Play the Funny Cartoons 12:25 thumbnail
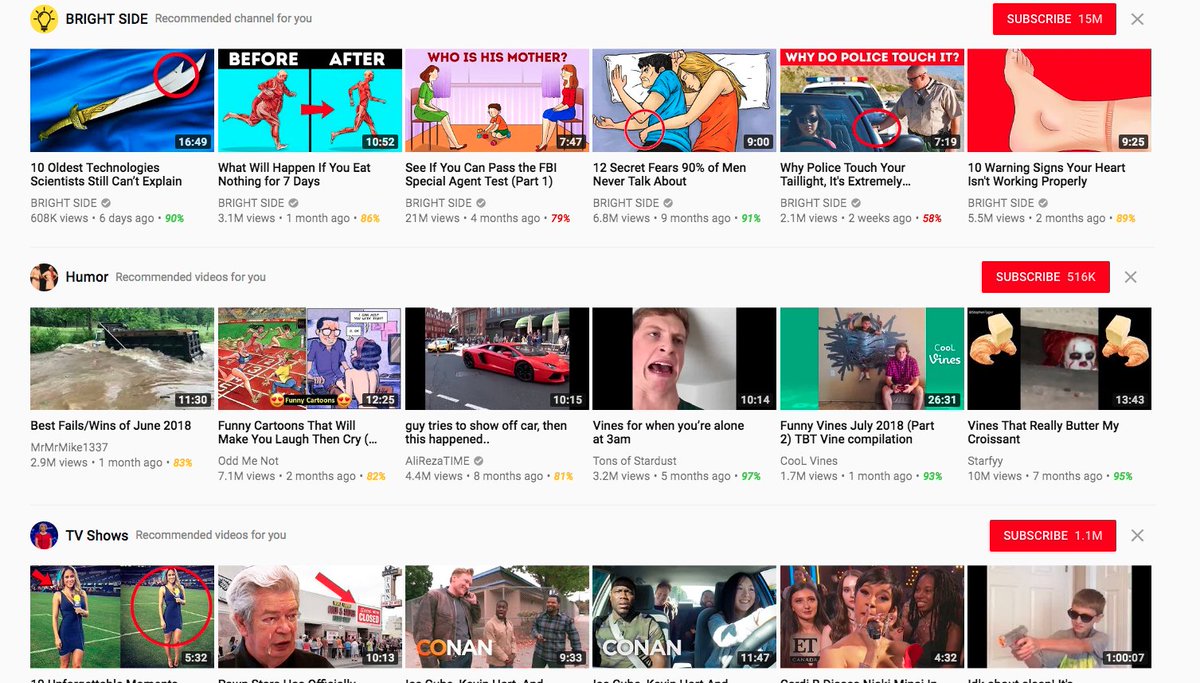The image size is (1200, 683). click(x=310, y=359)
